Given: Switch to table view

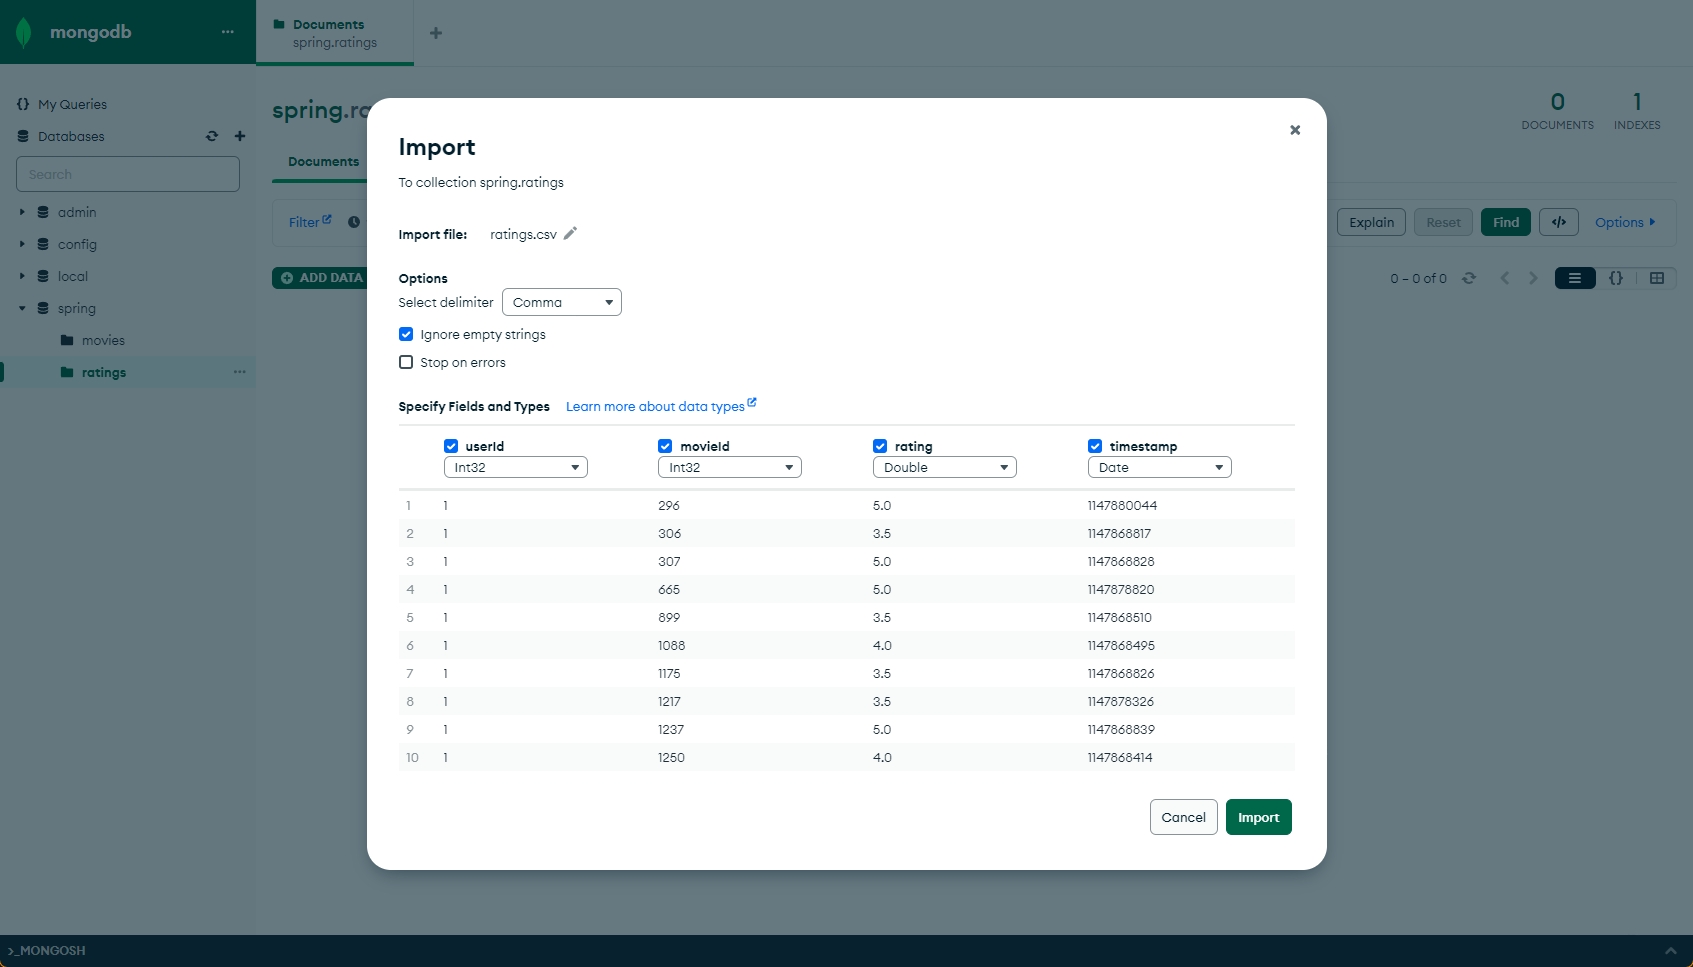Looking at the screenshot, I should point(1657,278).
